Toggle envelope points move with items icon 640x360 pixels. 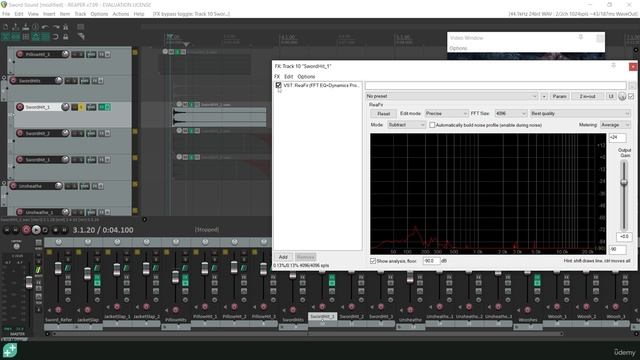36,37
